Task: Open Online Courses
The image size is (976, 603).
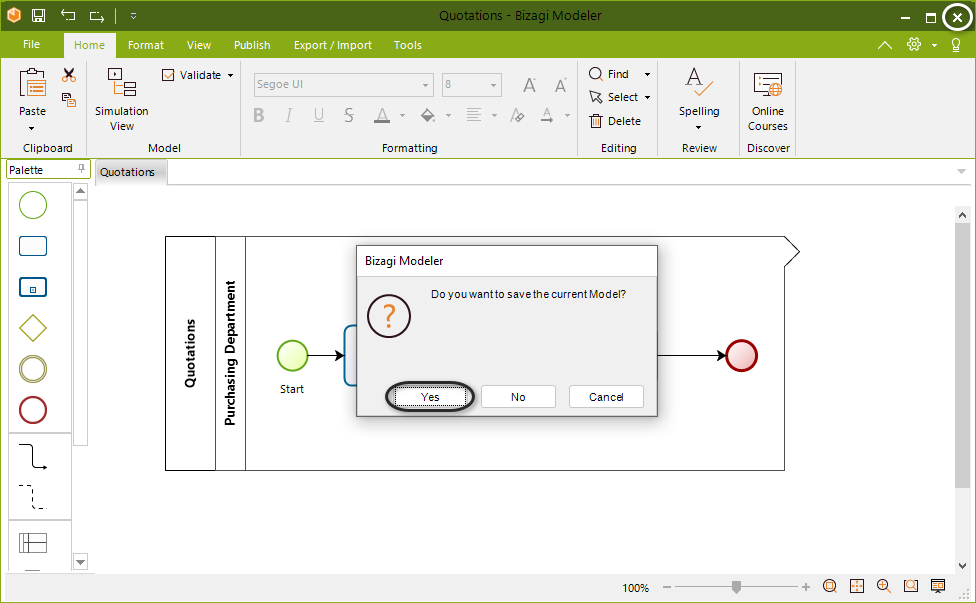Action: pos(767,101)
